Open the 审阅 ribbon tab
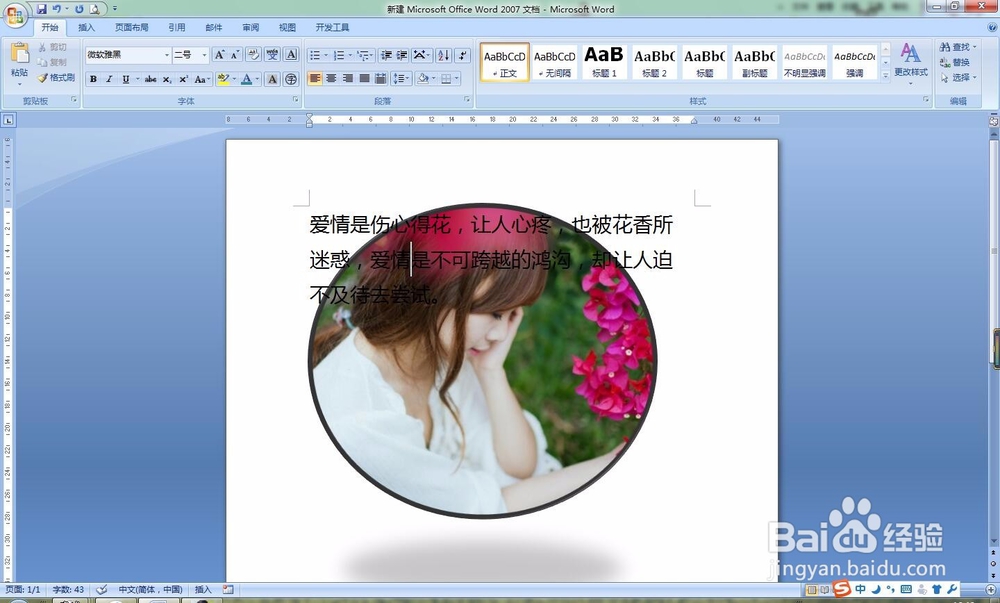 (x=250, y=27)
